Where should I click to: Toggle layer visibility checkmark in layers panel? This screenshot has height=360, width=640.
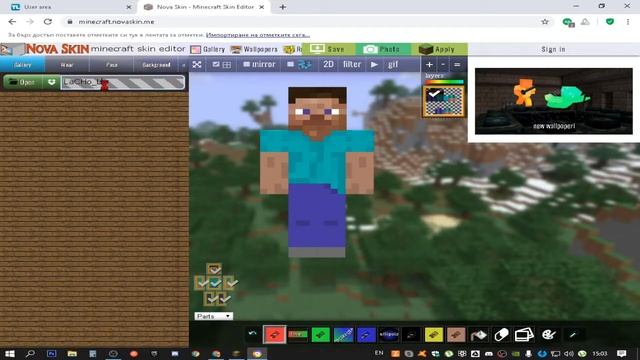[433, 94]
